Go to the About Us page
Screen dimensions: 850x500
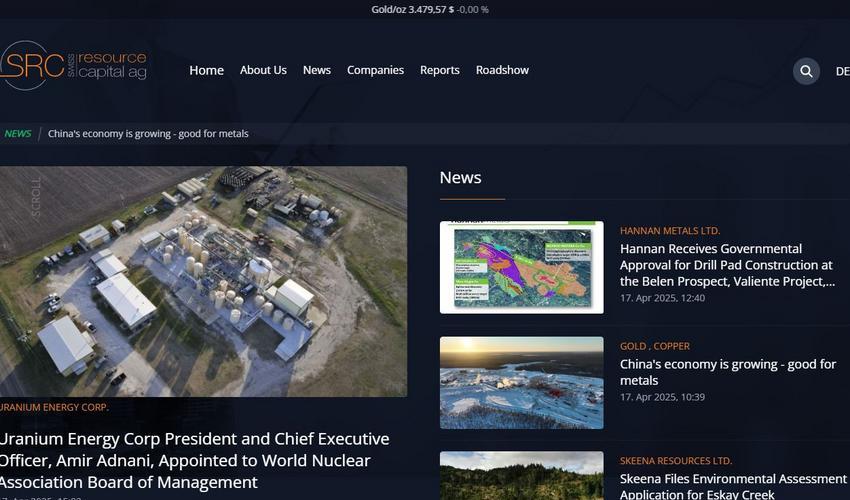point(263,70)
